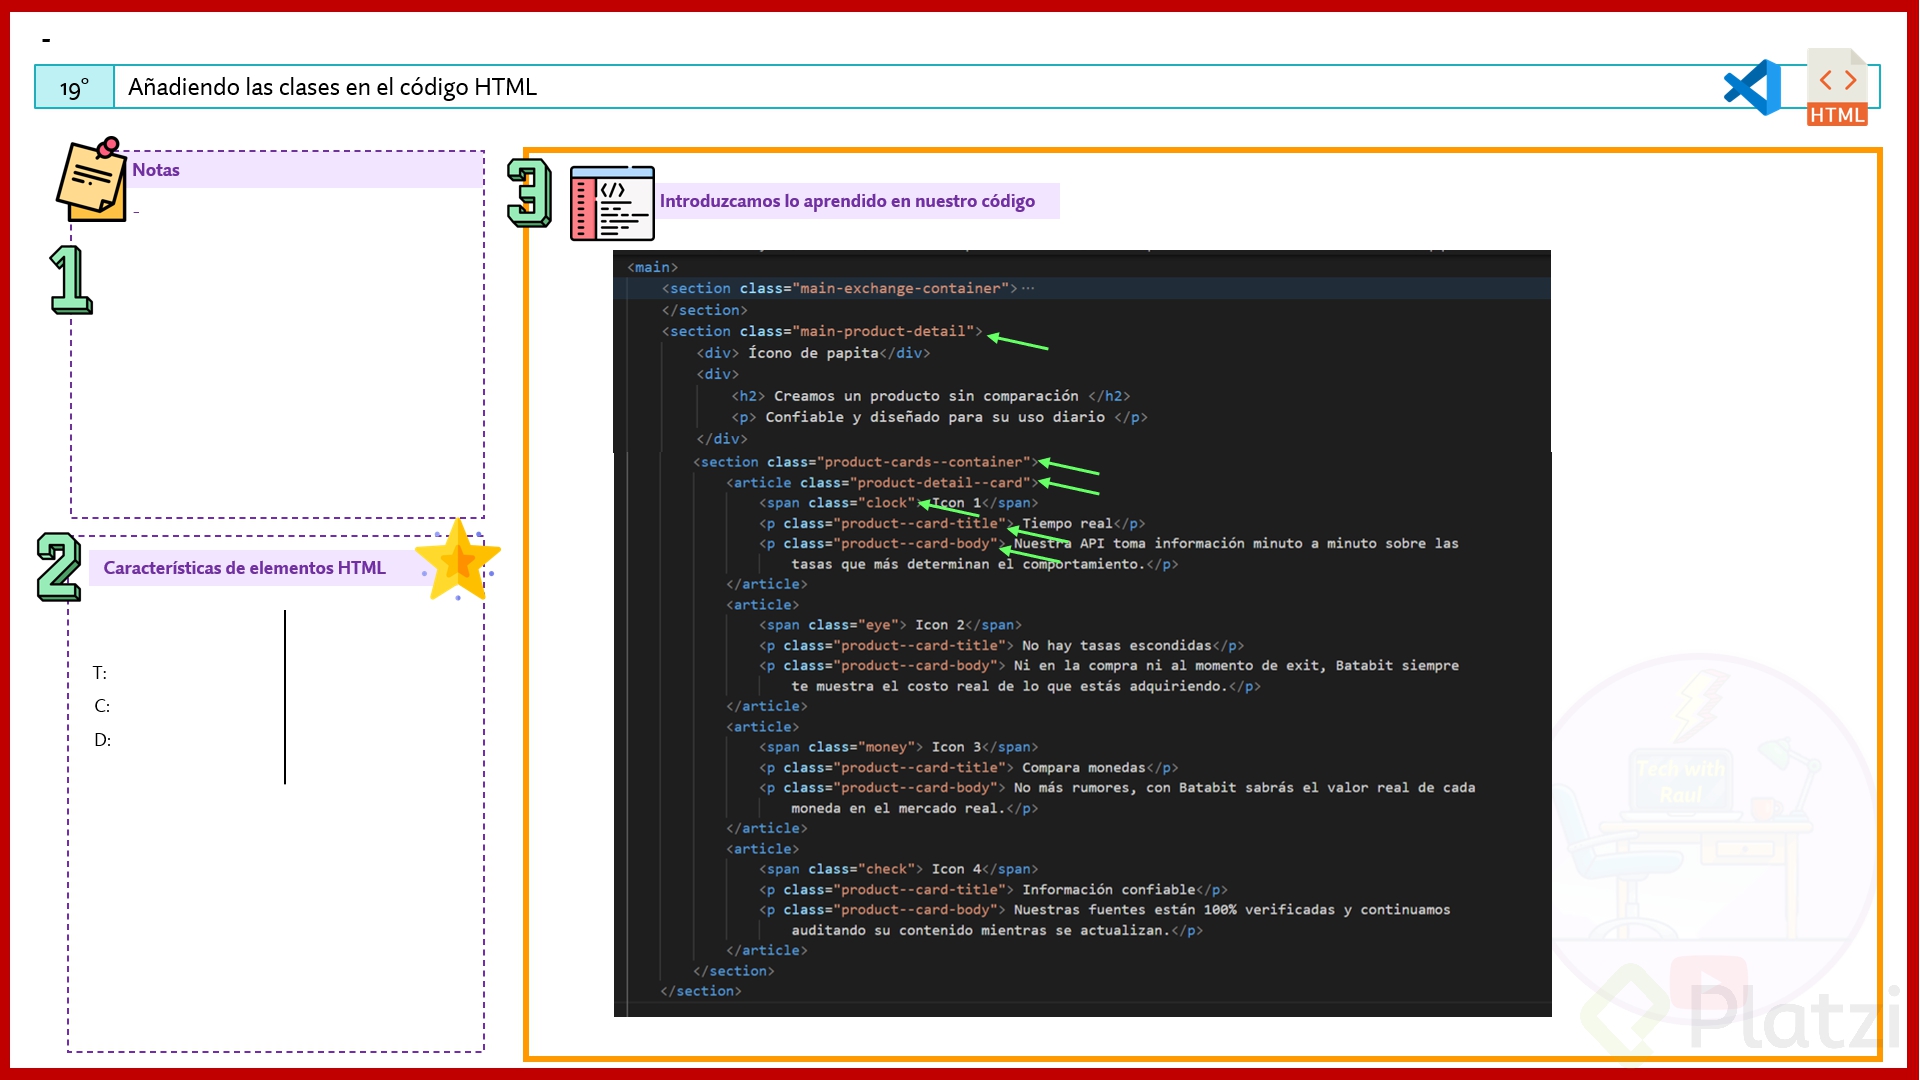Click the 'No más rumores' card body line
The width and height of the screenshot is (1920, 1080).
point(1117,788)
